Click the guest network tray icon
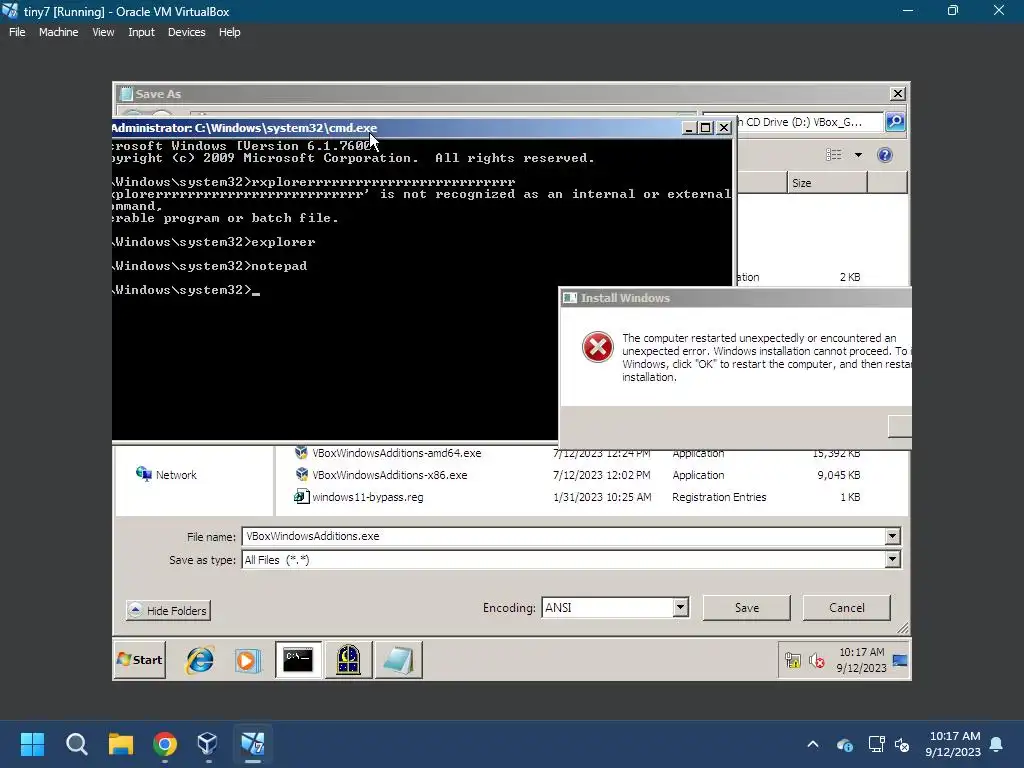Screen dimensions: 1024x768 click(x=793, y=660)
